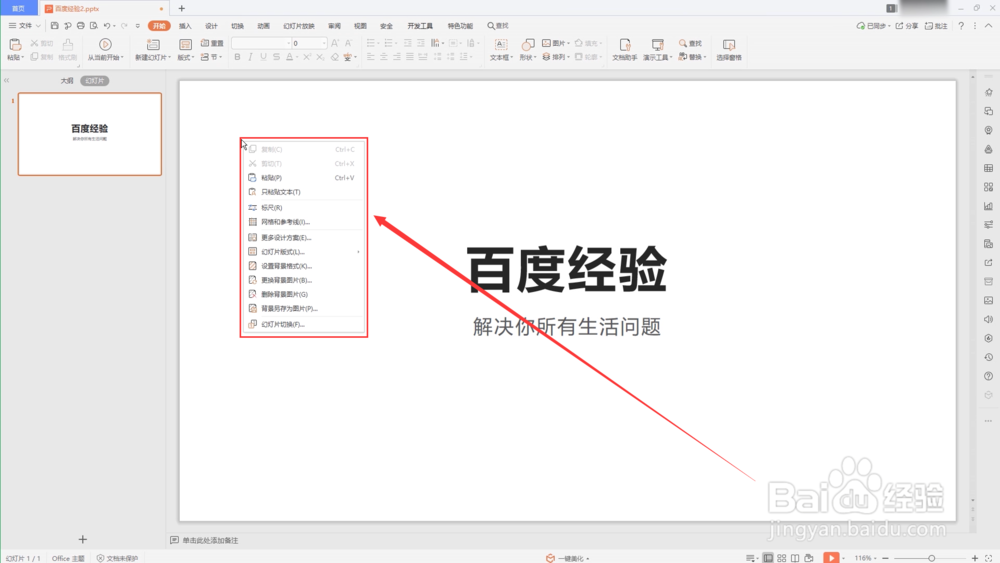The height and width of the screenshot is (563, 1000).
Task: Choose Paste (粘贴) in context menu
Action: coord(303,178)
